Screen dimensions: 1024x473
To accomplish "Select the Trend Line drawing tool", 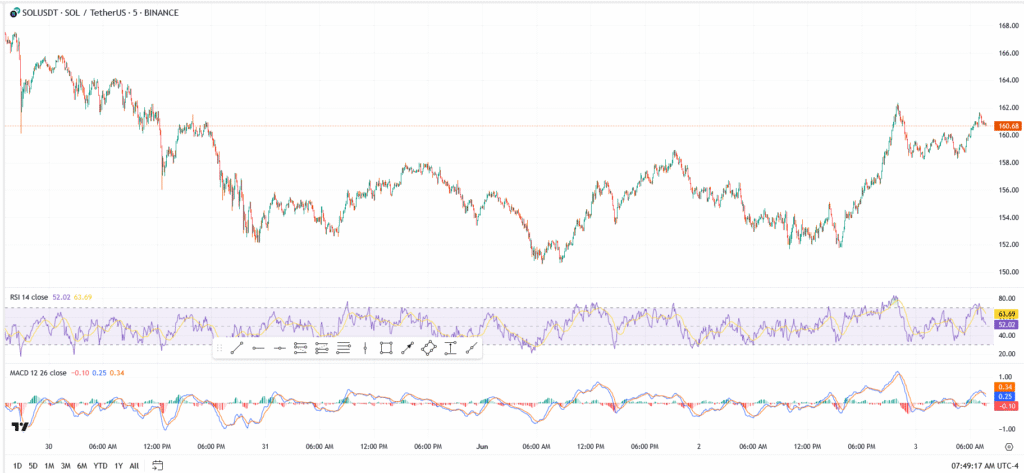I will pyautogui.click(x=237, y=348).
